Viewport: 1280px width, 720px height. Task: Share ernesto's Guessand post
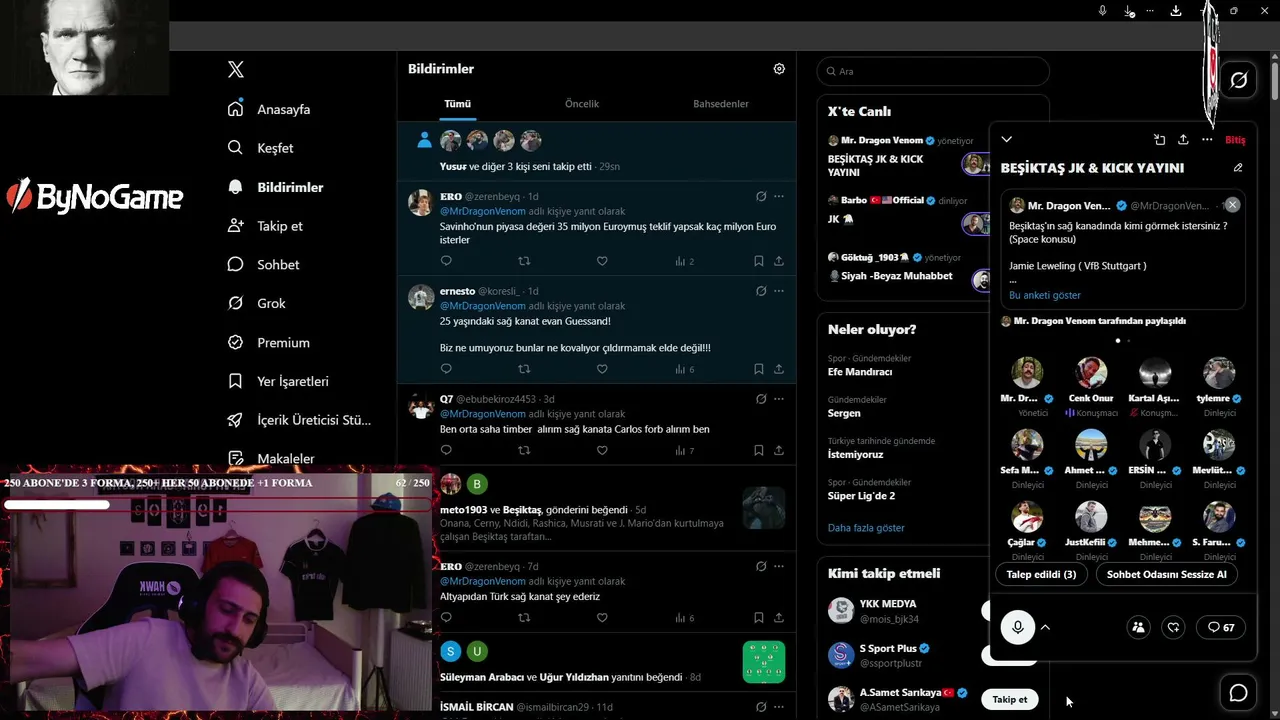pos(779,369)
